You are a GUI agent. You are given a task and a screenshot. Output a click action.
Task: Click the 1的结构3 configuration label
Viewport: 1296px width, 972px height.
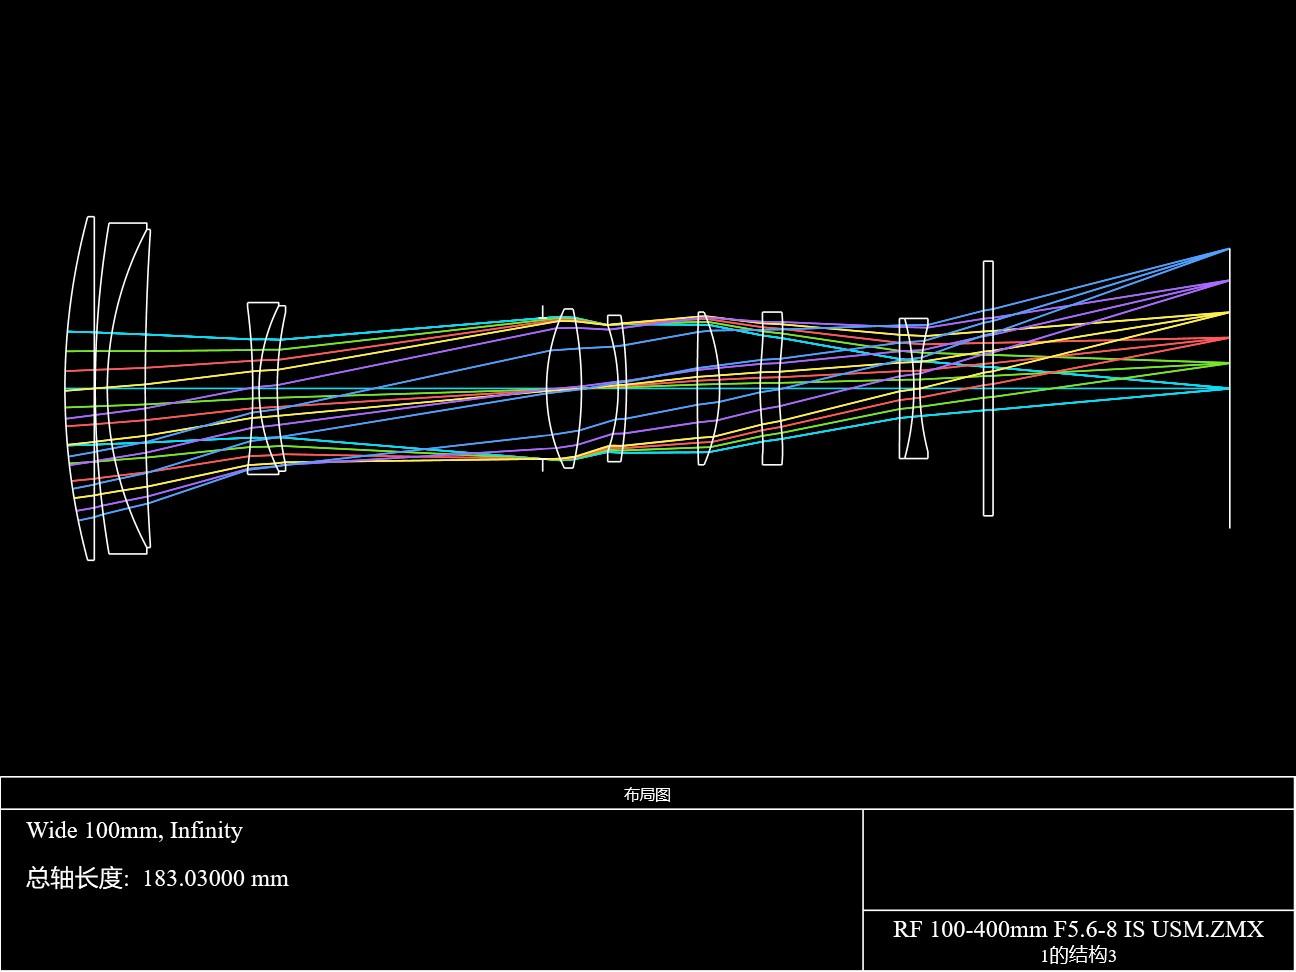tap(1078, 955)
